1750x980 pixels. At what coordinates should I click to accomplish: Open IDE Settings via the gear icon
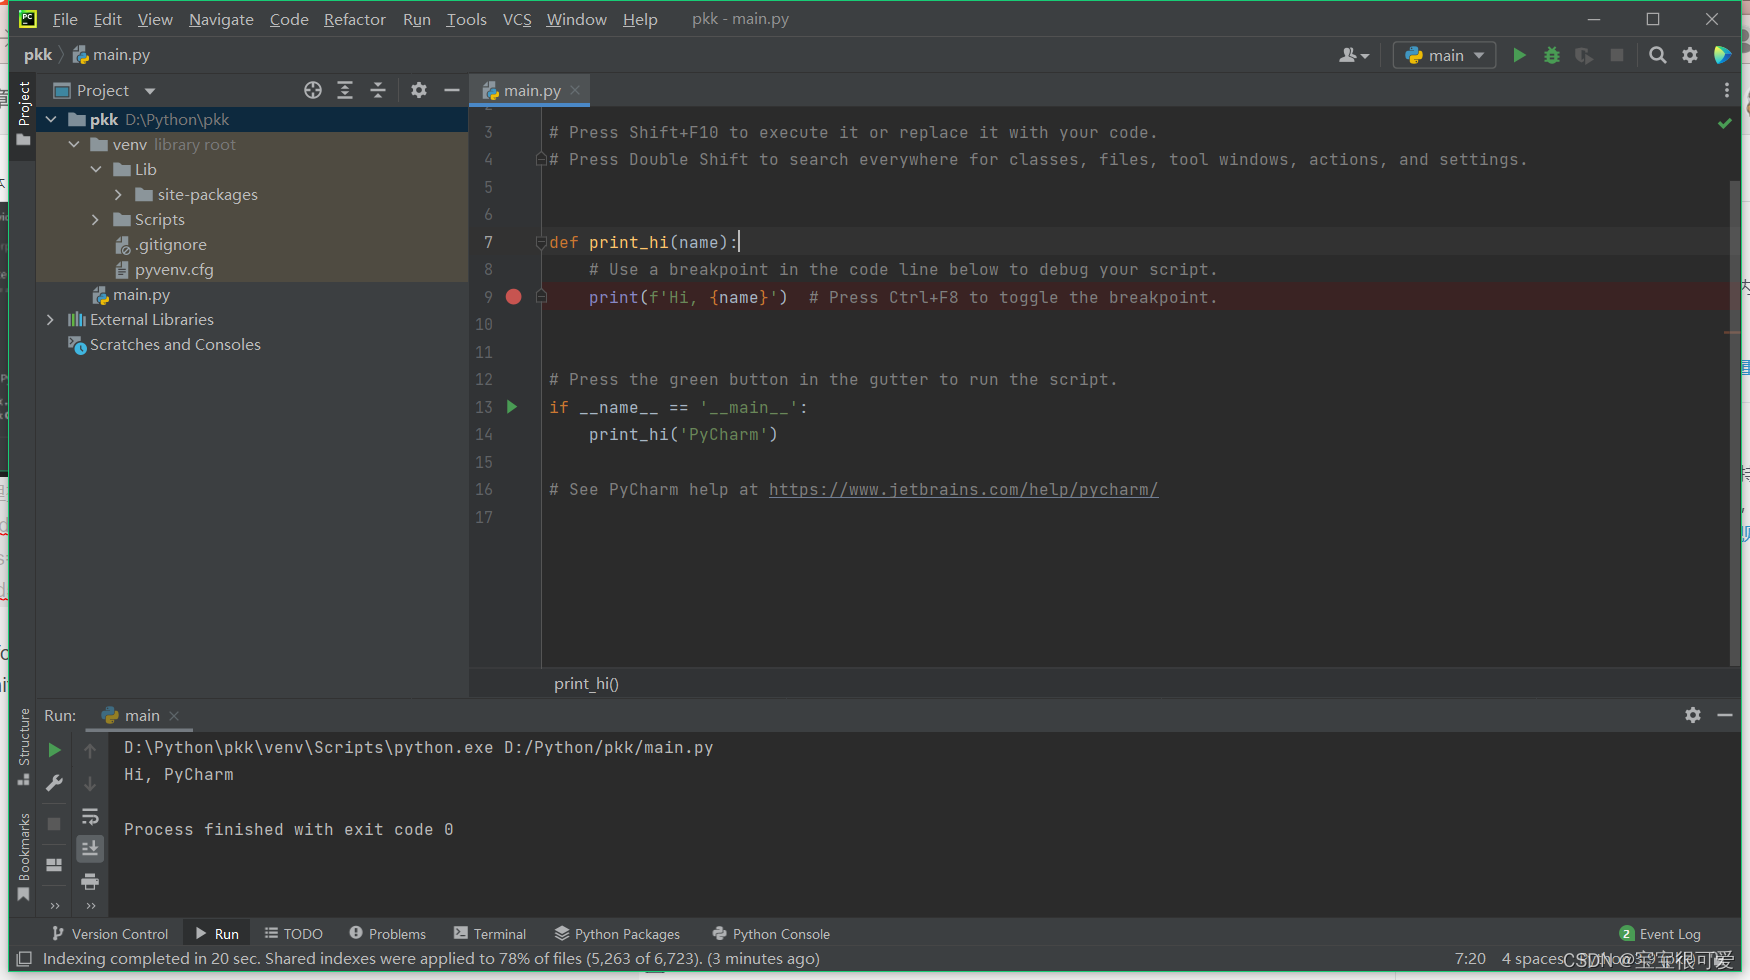[x=1690, y=55]
